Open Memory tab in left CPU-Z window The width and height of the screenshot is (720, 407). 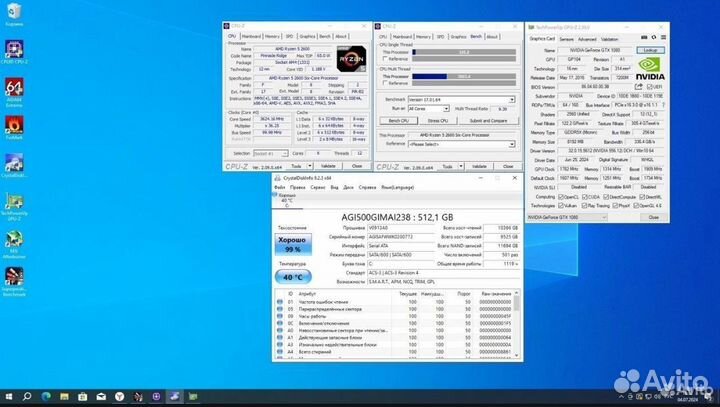pyautogui.click(x=272, y=36)
